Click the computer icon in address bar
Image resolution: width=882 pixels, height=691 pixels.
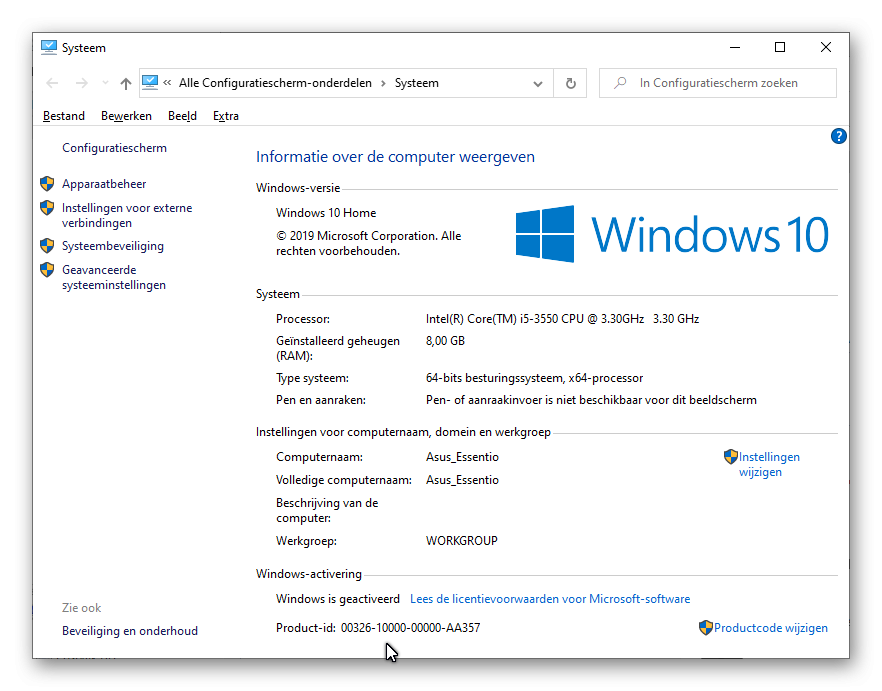[150, 83]
